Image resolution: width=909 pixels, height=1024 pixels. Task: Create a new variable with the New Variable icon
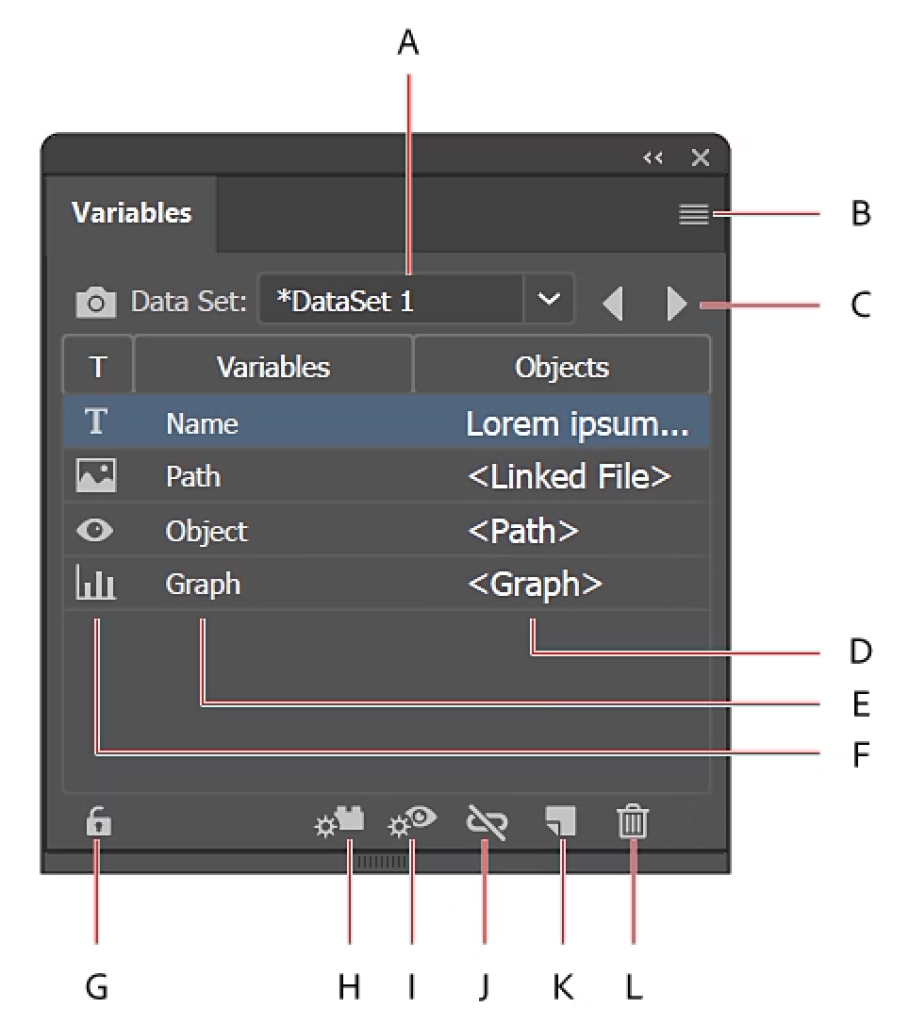coord(560,822)
